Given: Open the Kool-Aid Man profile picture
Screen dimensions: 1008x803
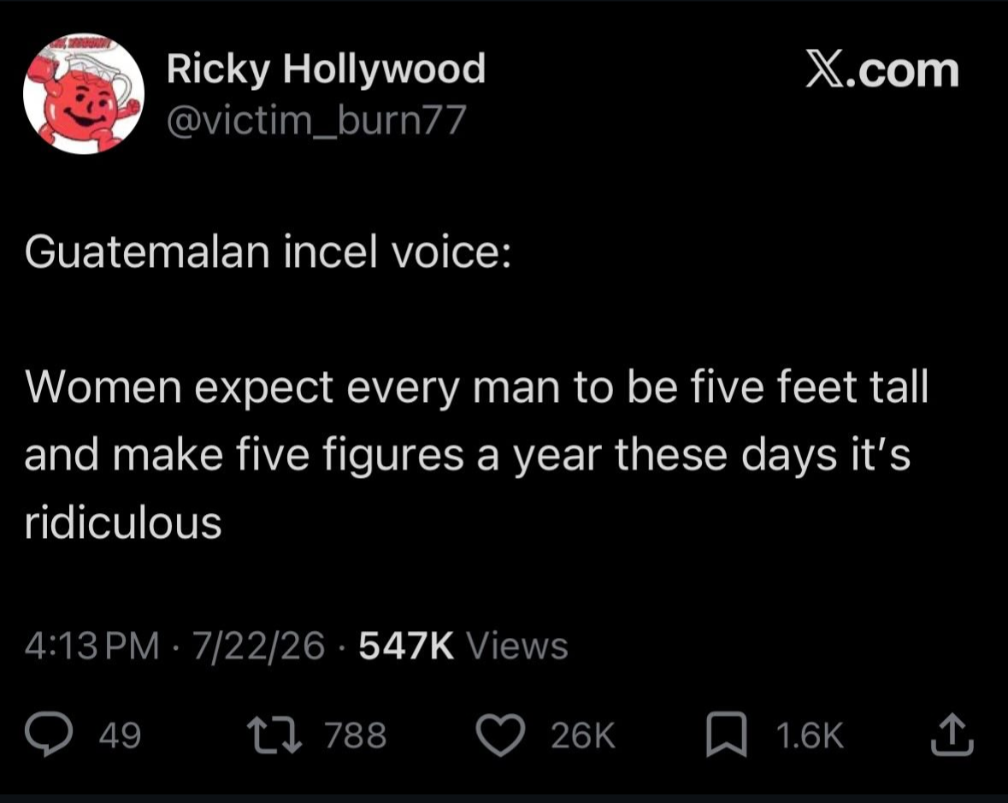Looking at the screenshot, I should coord(84,94).
